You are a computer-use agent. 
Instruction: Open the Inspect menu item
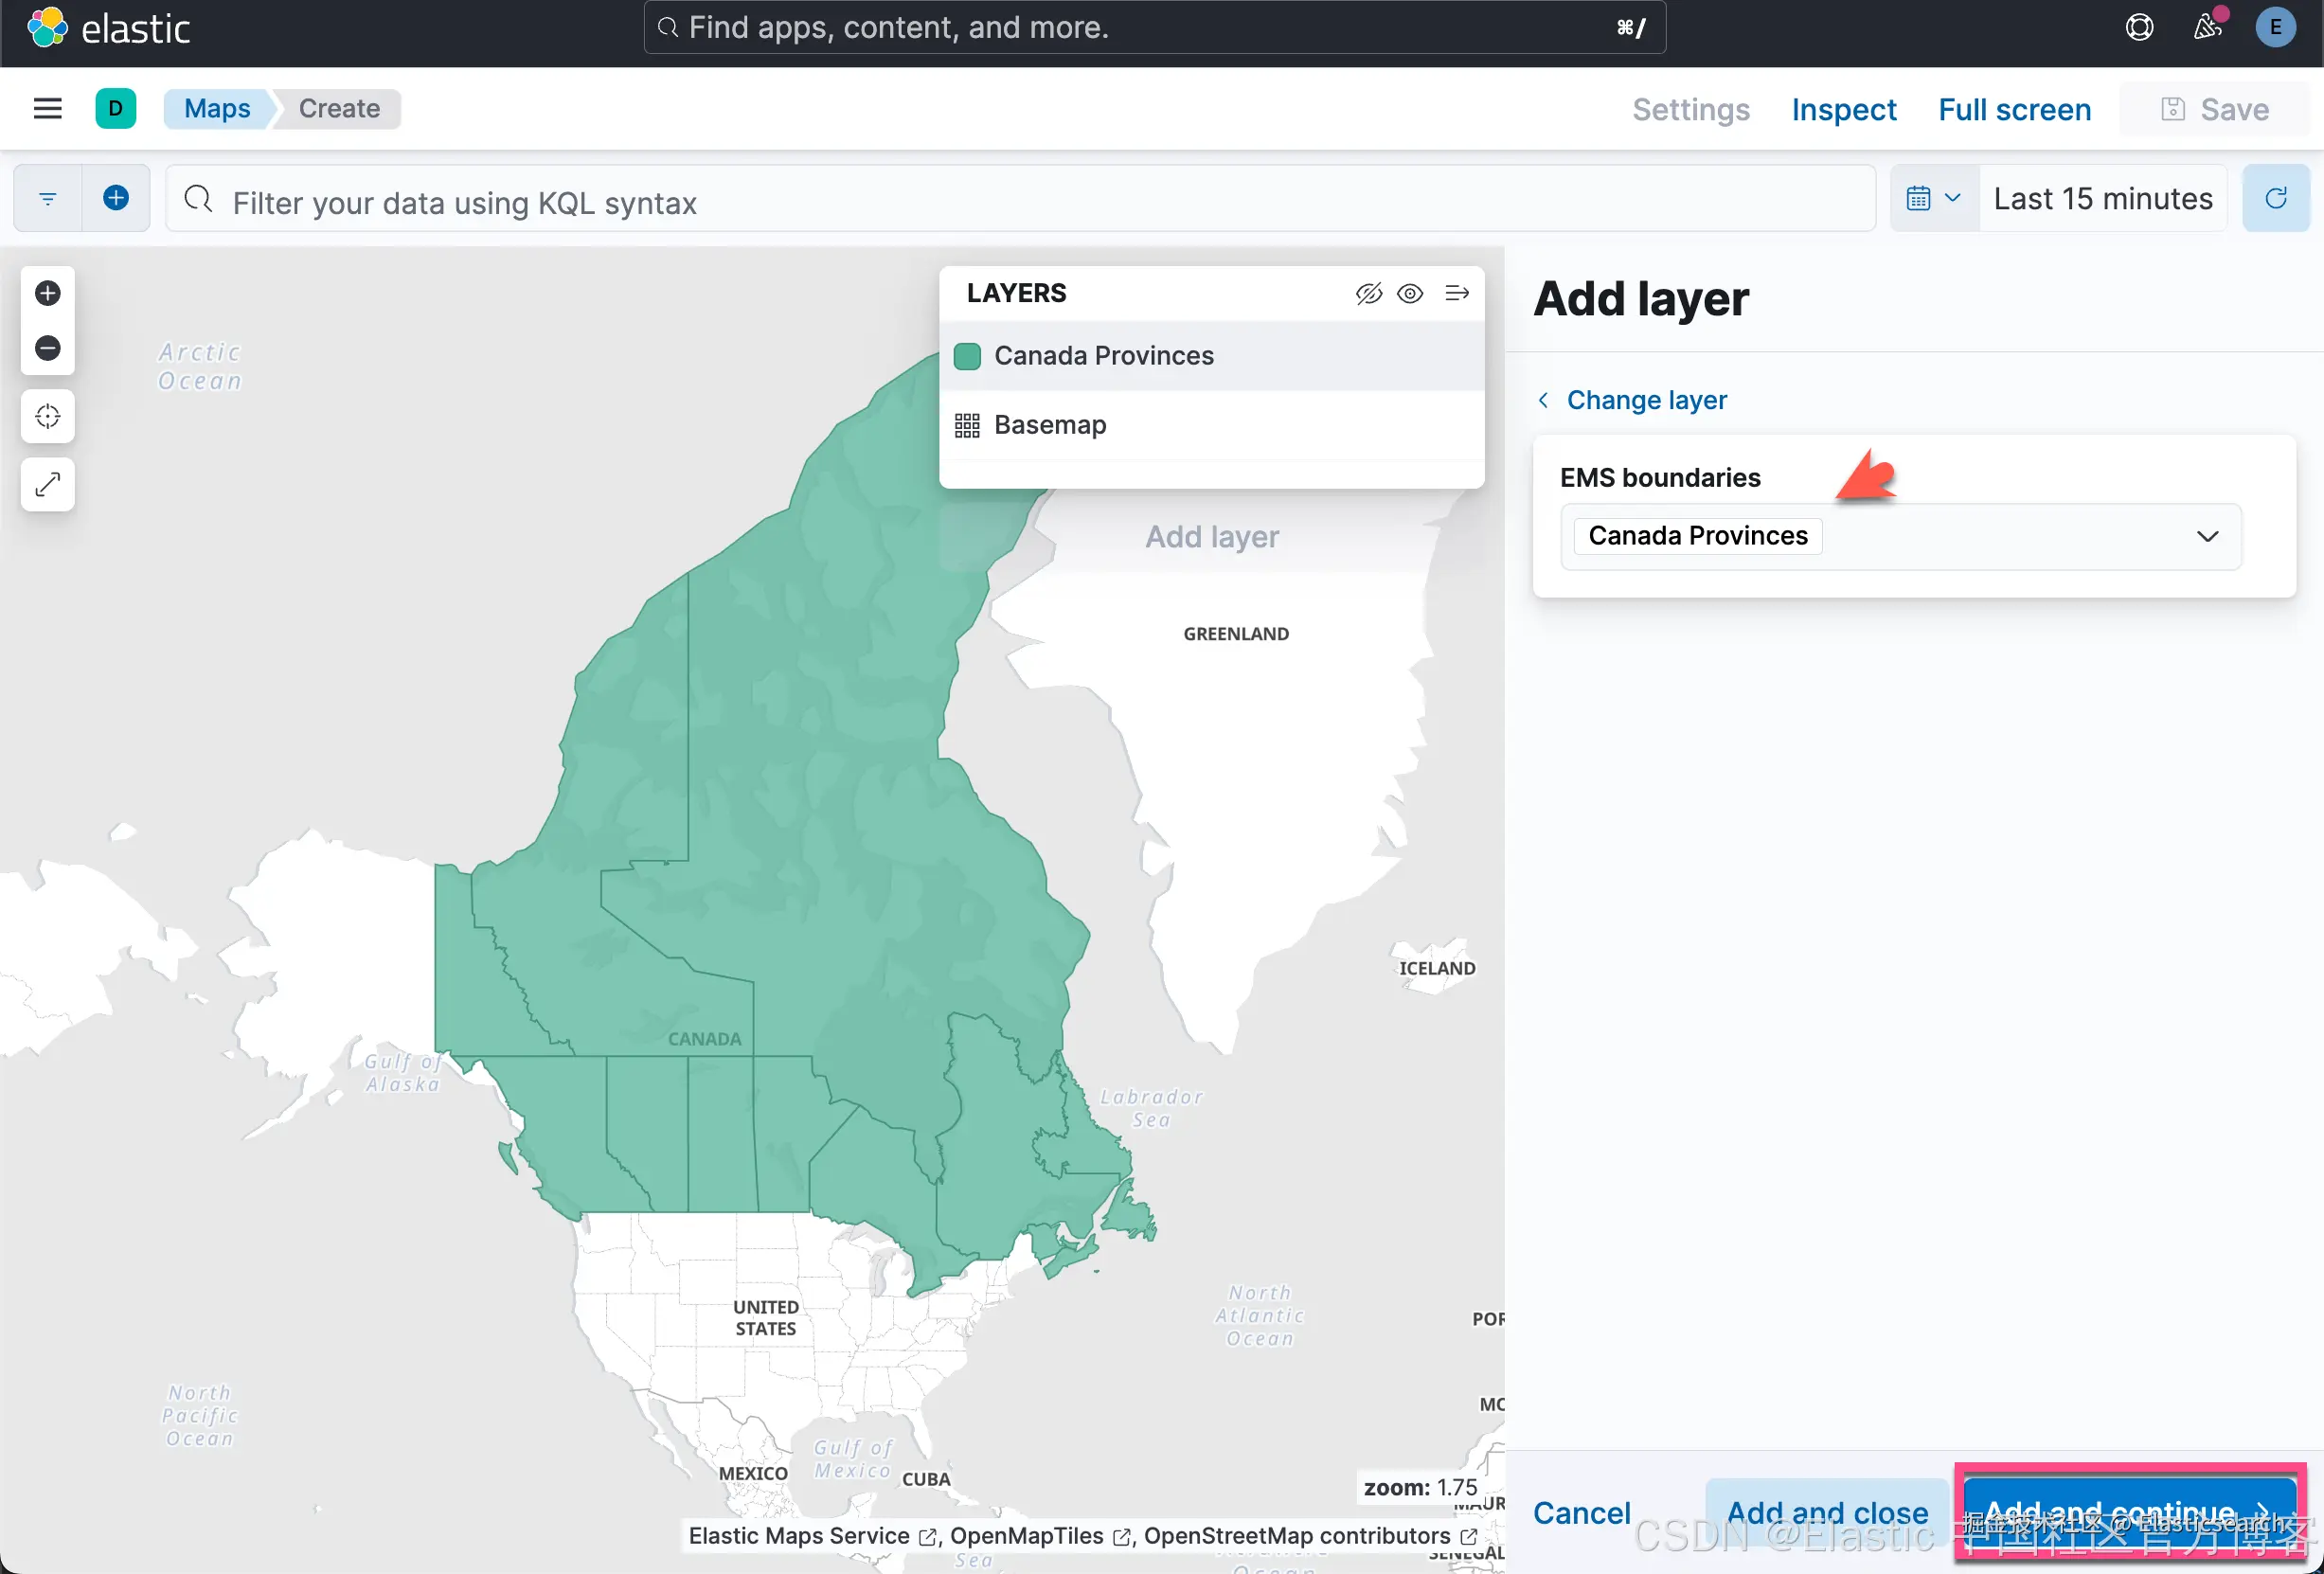(1843, 109)
